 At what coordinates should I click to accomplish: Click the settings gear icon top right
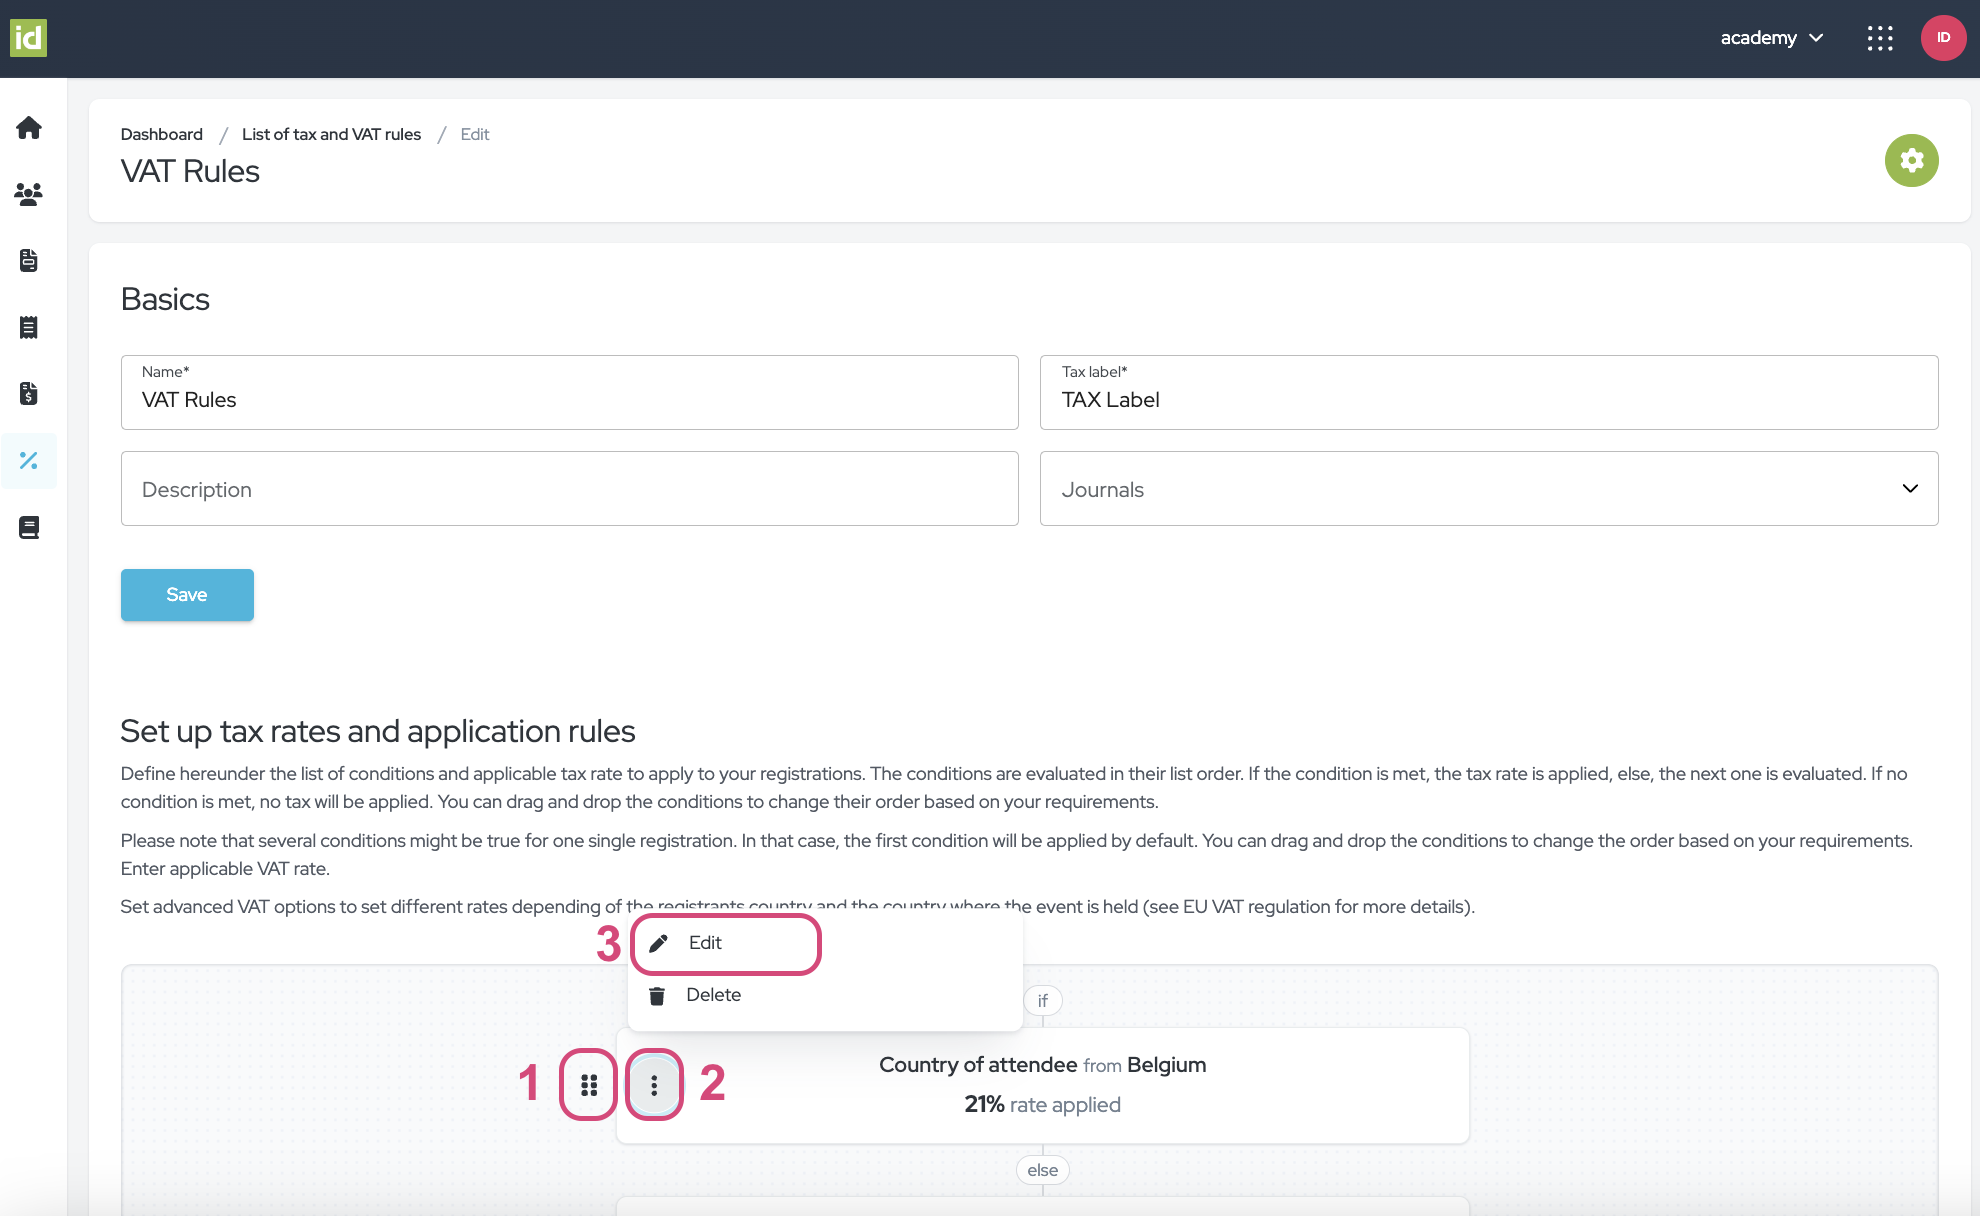pyautogui.click(x=1912, y=160)
